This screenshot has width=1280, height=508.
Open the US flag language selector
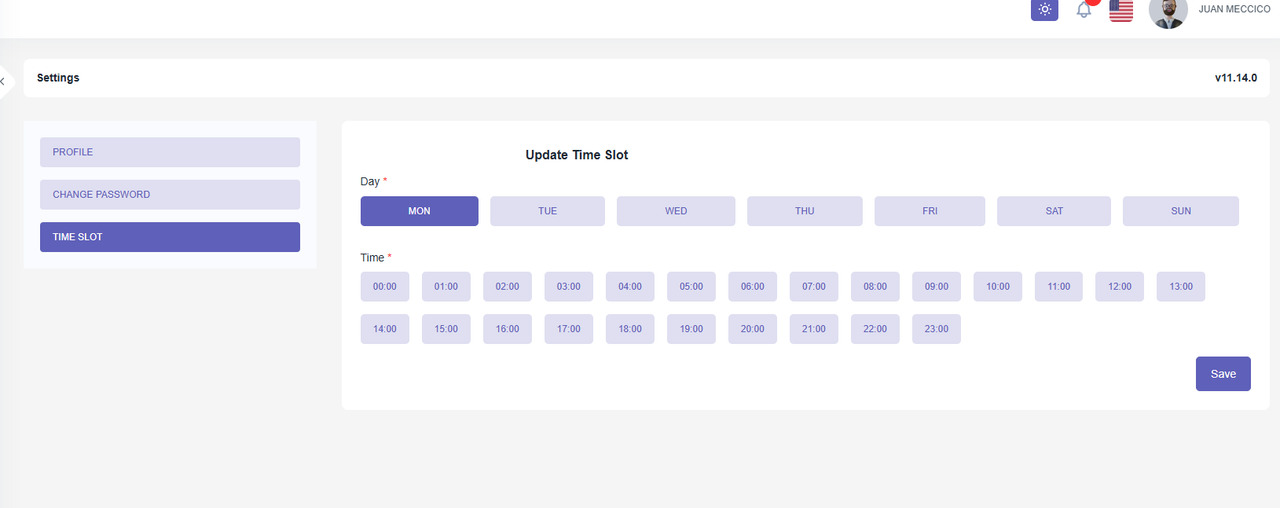(x=1121, y=10)
